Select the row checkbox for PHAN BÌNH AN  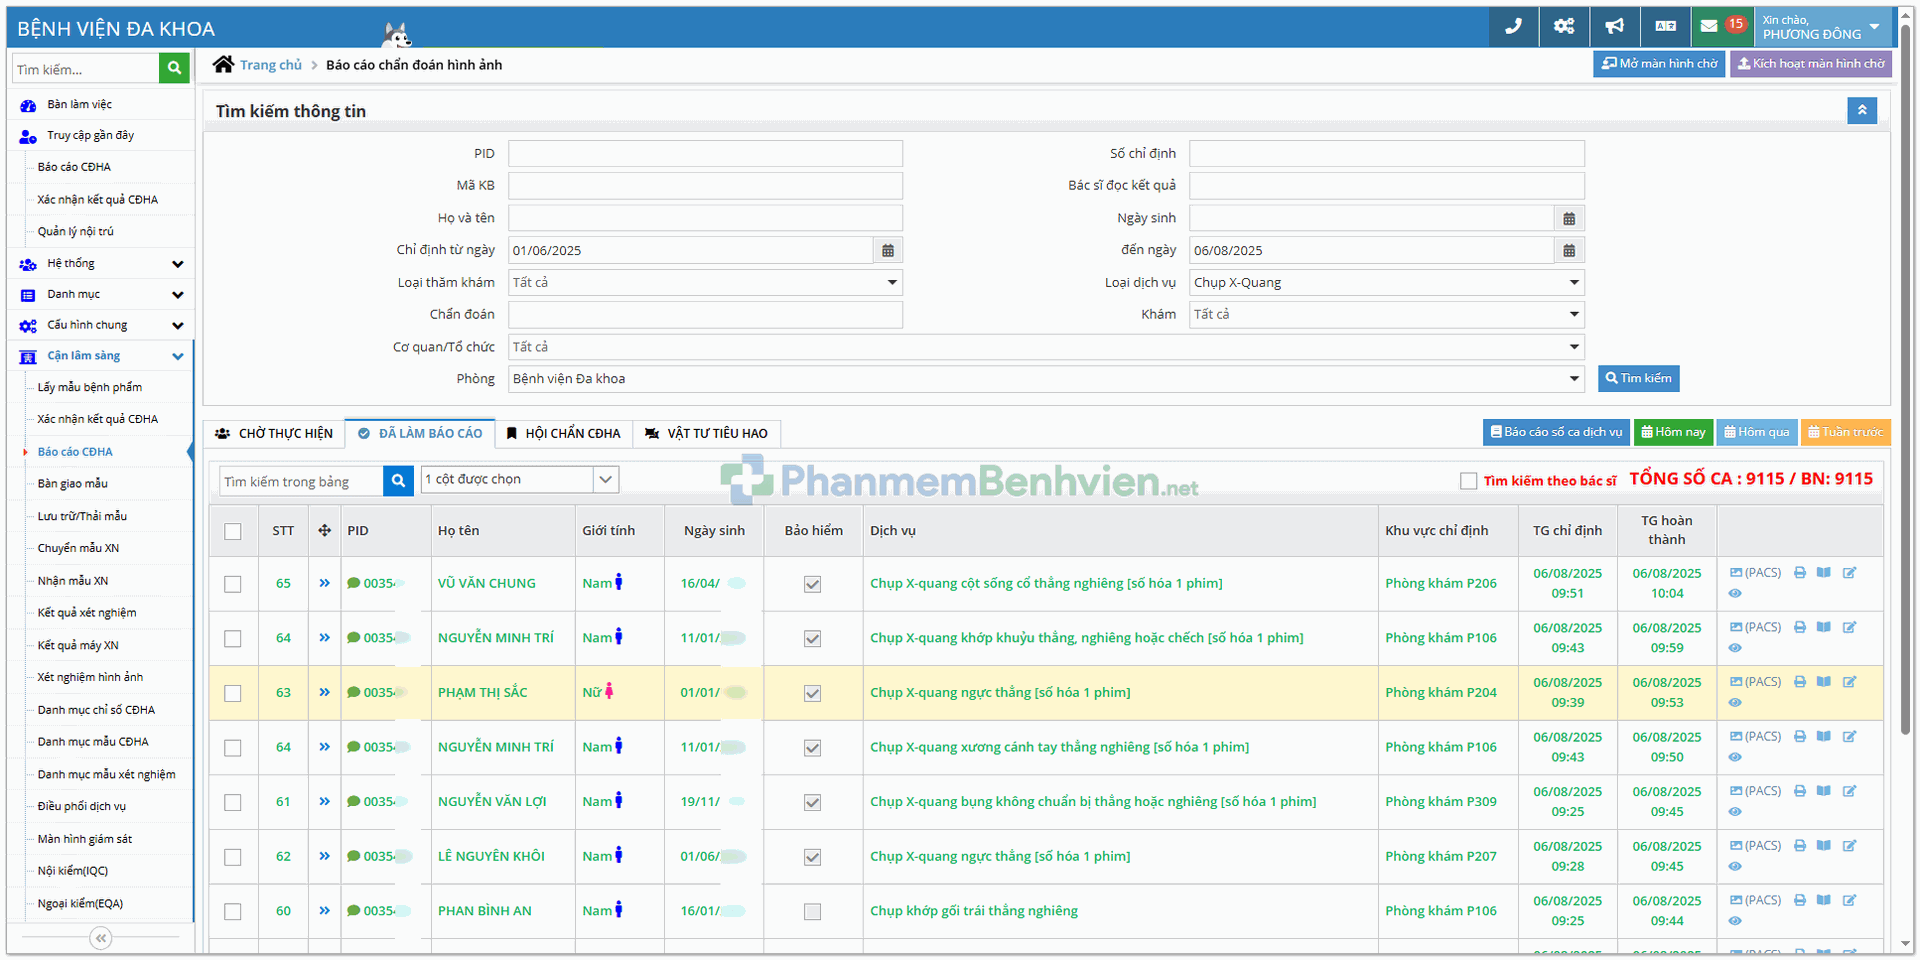click(233, 912)
